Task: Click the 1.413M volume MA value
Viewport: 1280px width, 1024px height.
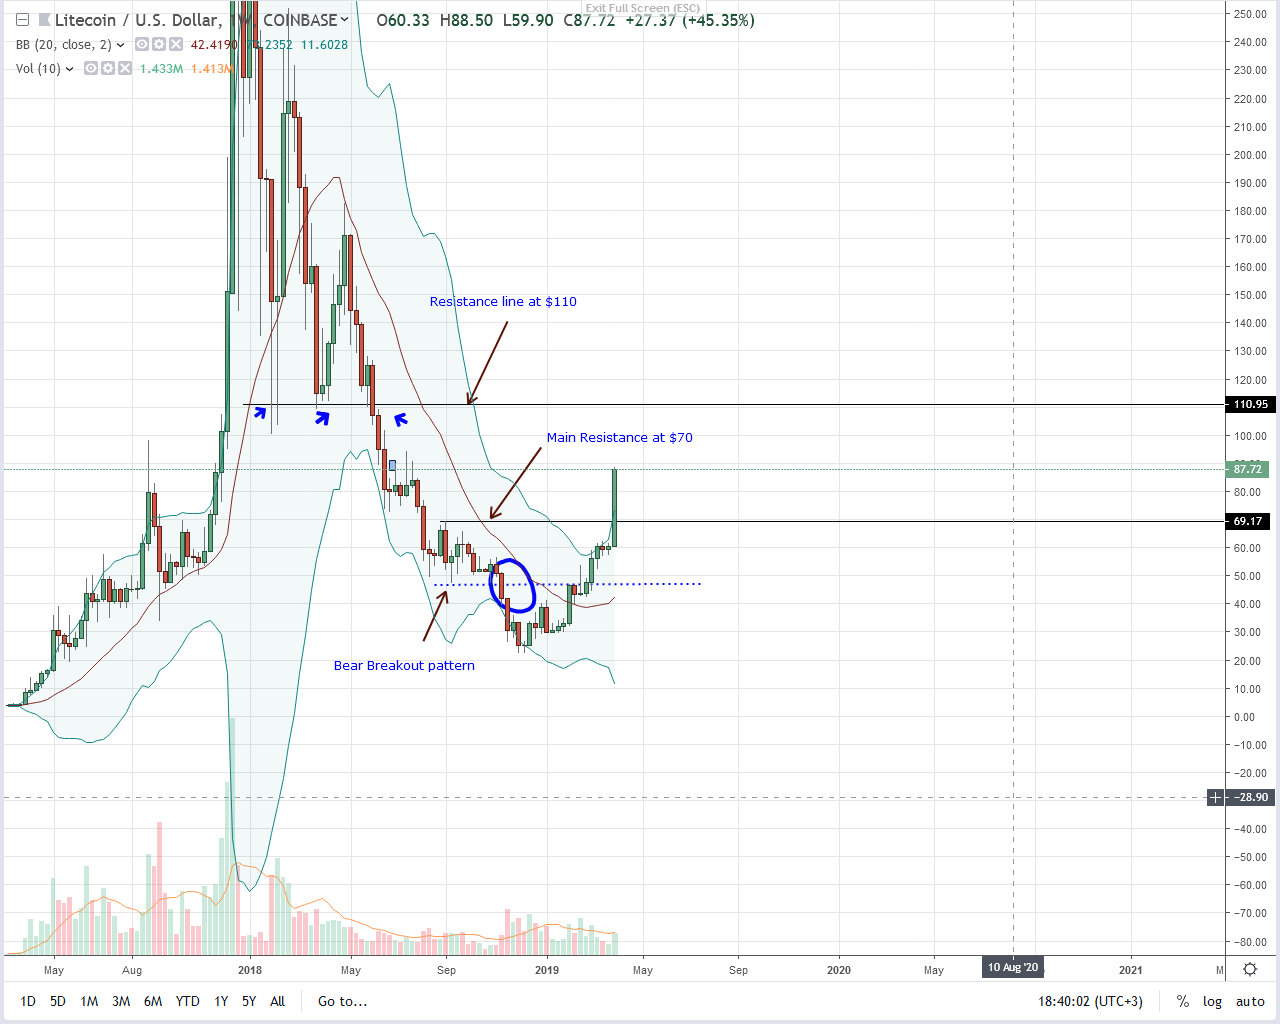Action: coord(211,69)
